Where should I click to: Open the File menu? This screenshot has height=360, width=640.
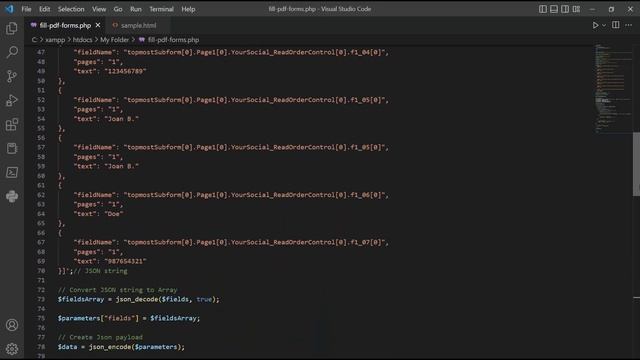[26, 9]
